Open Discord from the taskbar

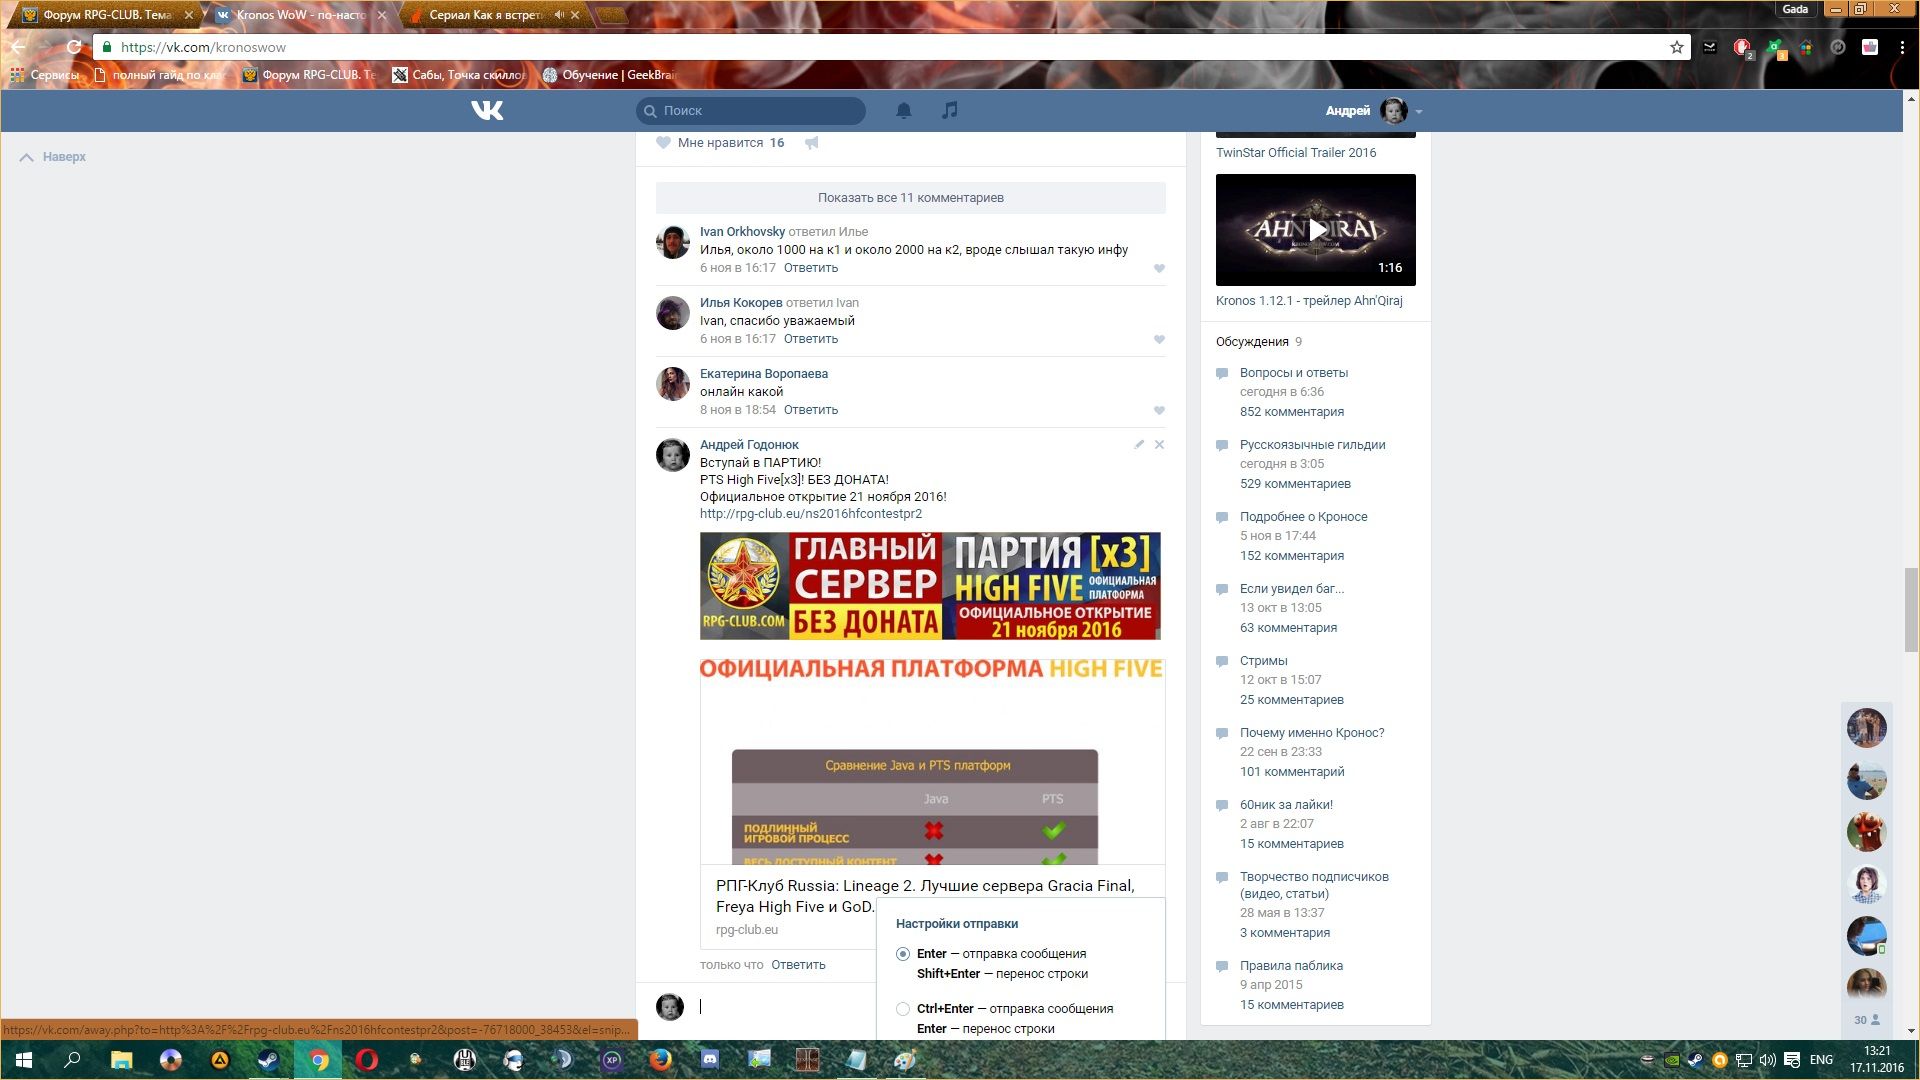pos(709,1060)
